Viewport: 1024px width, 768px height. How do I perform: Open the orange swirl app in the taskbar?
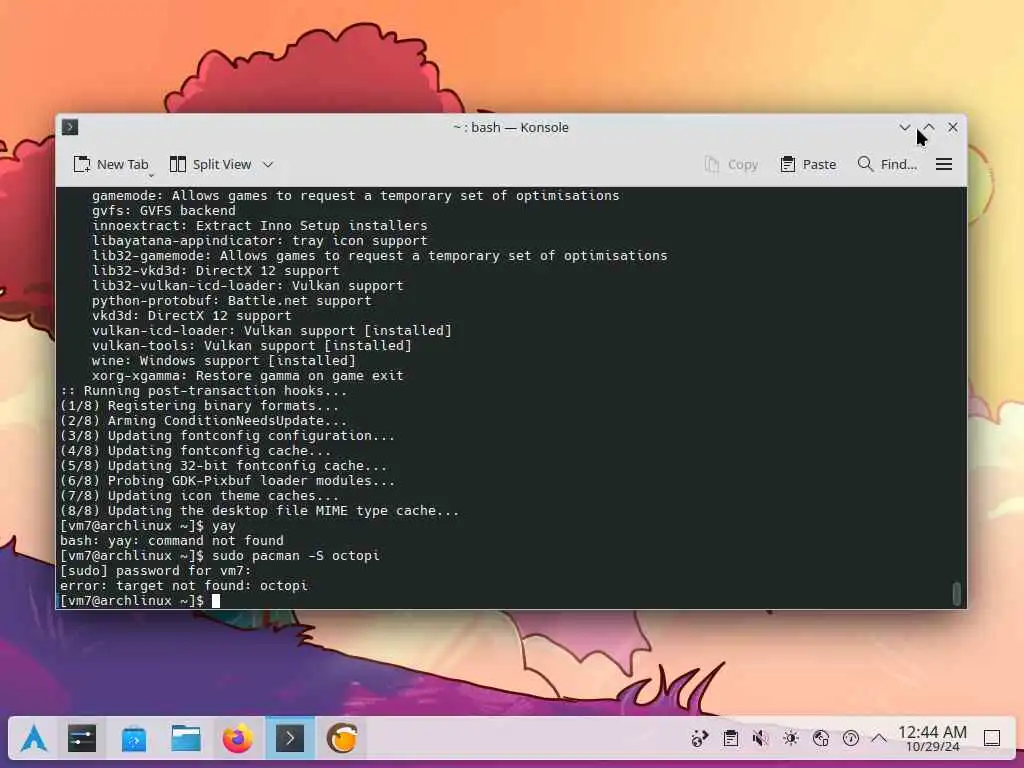point(342,739)
